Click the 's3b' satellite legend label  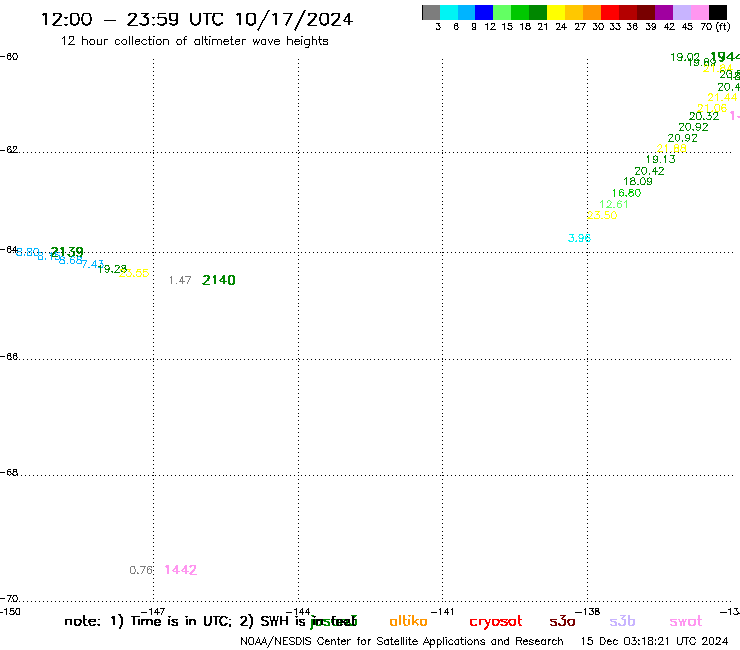click(x=622, y=621)
